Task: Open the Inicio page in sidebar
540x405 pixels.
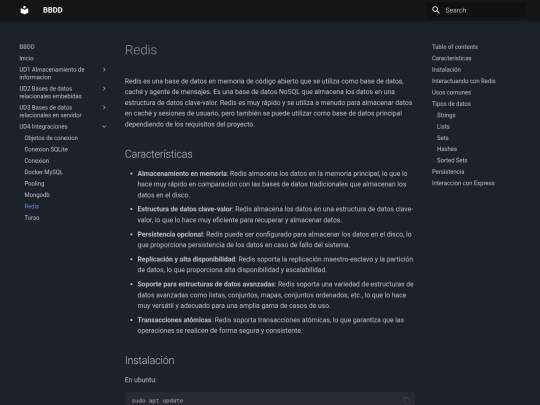Action: (x=27, y=58)
